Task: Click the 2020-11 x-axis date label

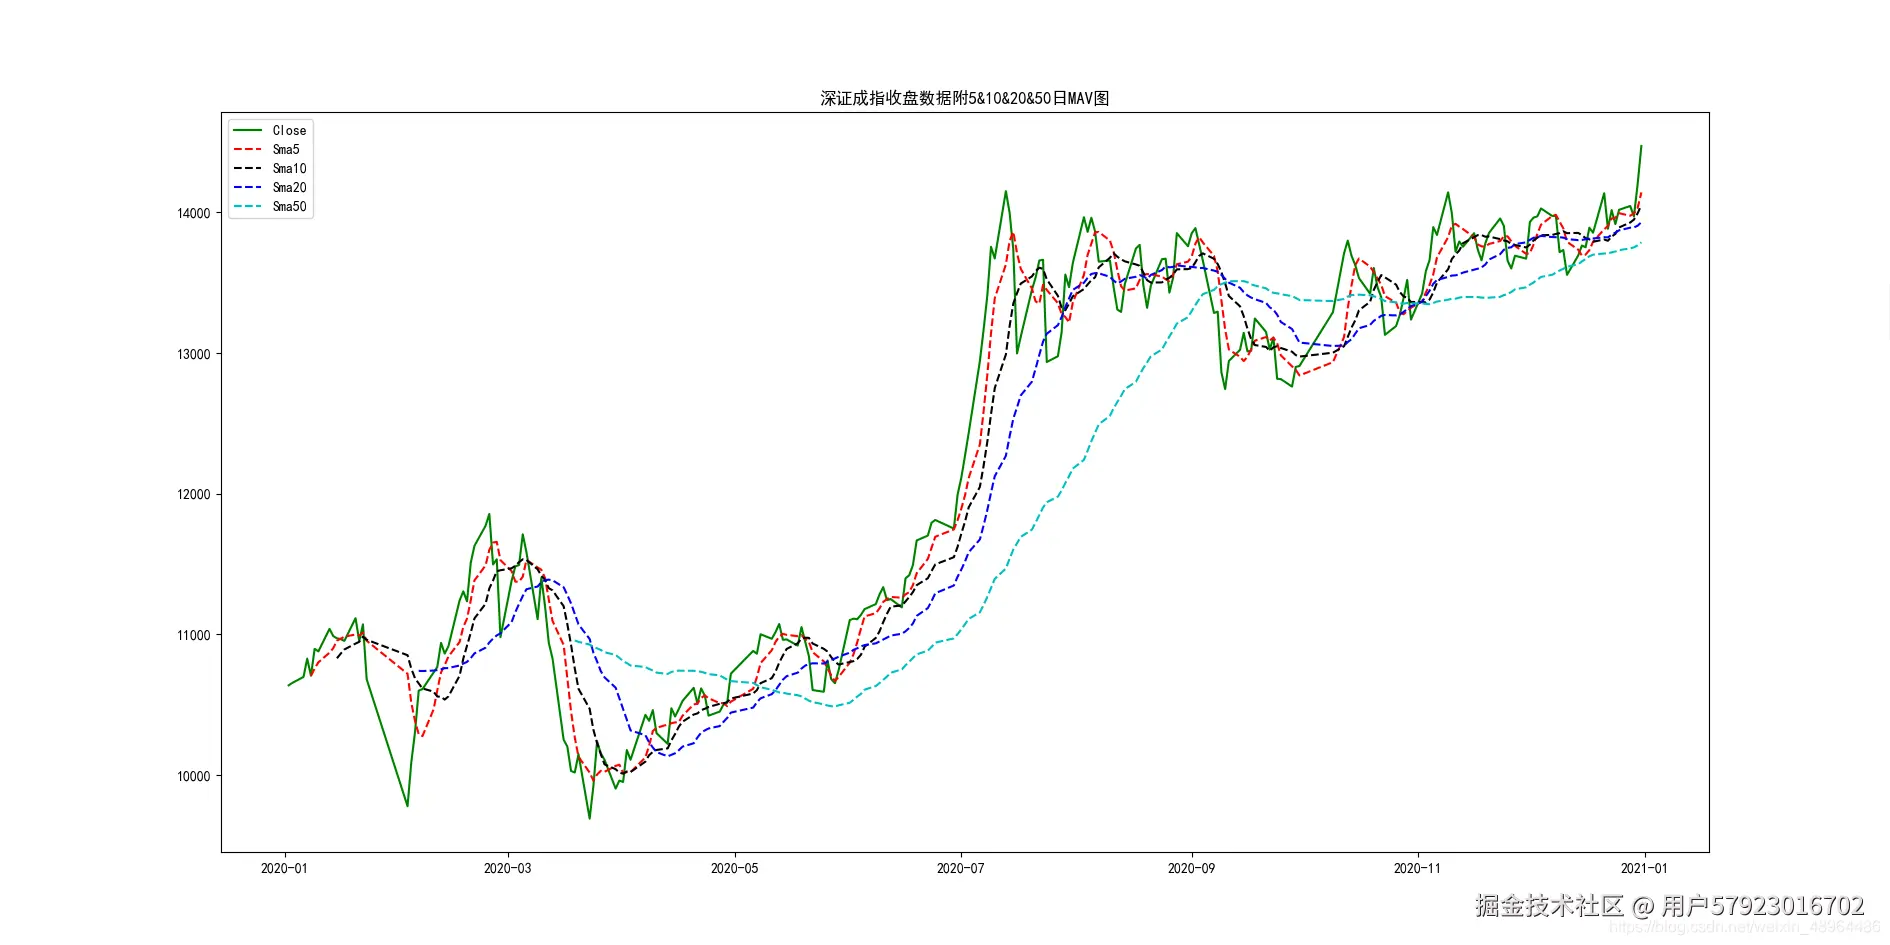Action: pyautogui.click(x=1418, y=868)
